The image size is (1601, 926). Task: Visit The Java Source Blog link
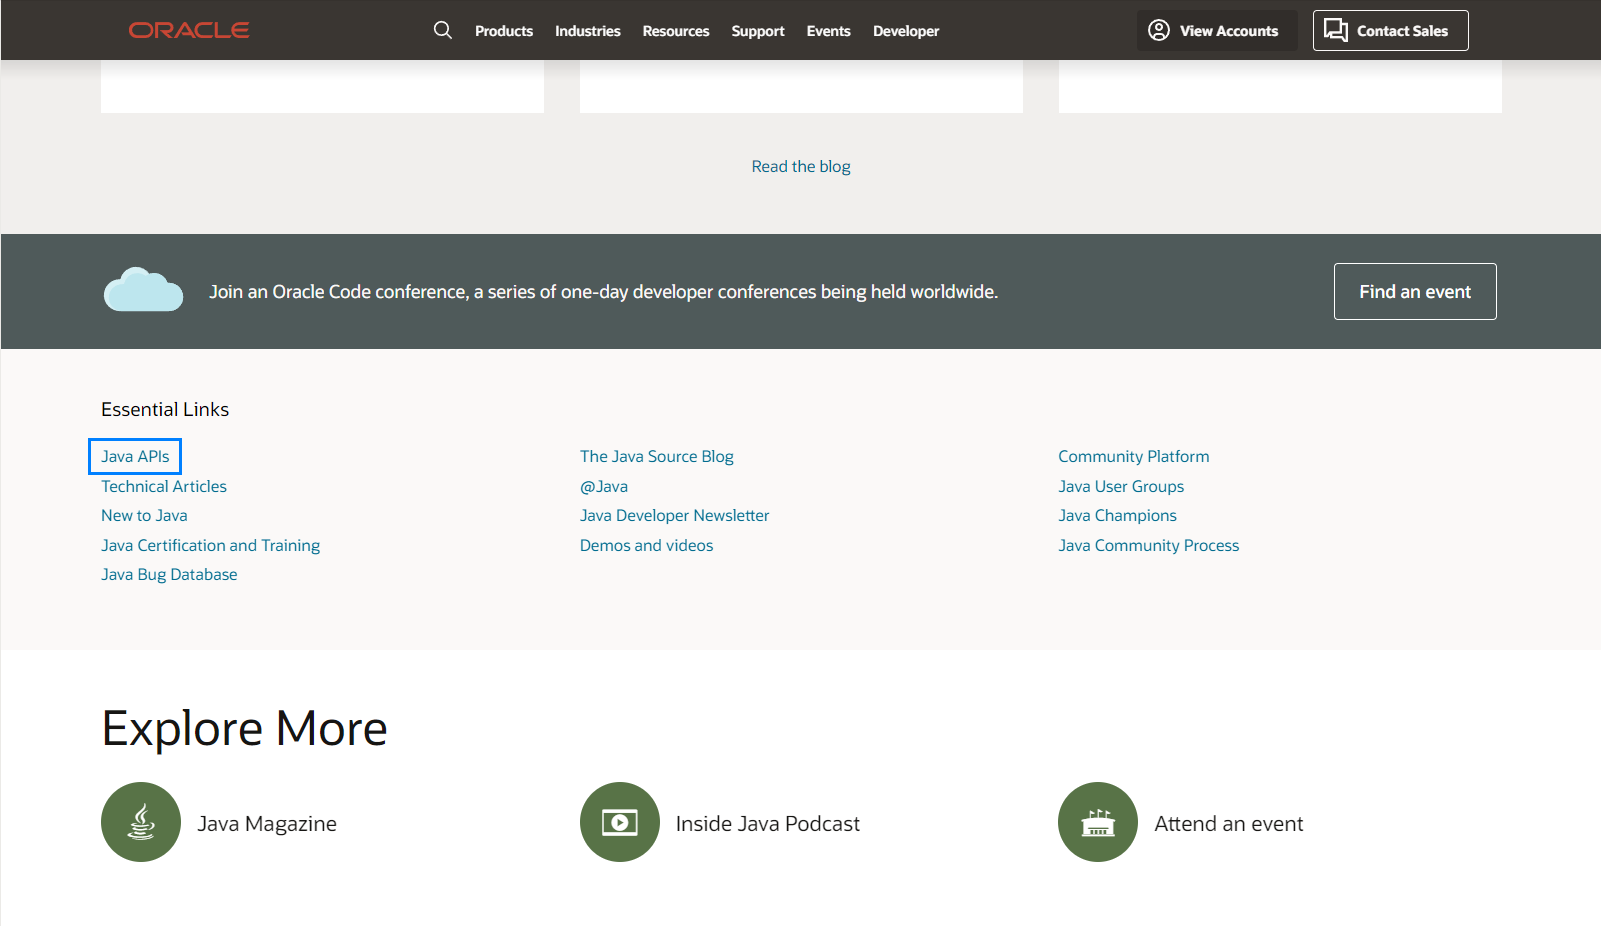(x=657, y=456)
